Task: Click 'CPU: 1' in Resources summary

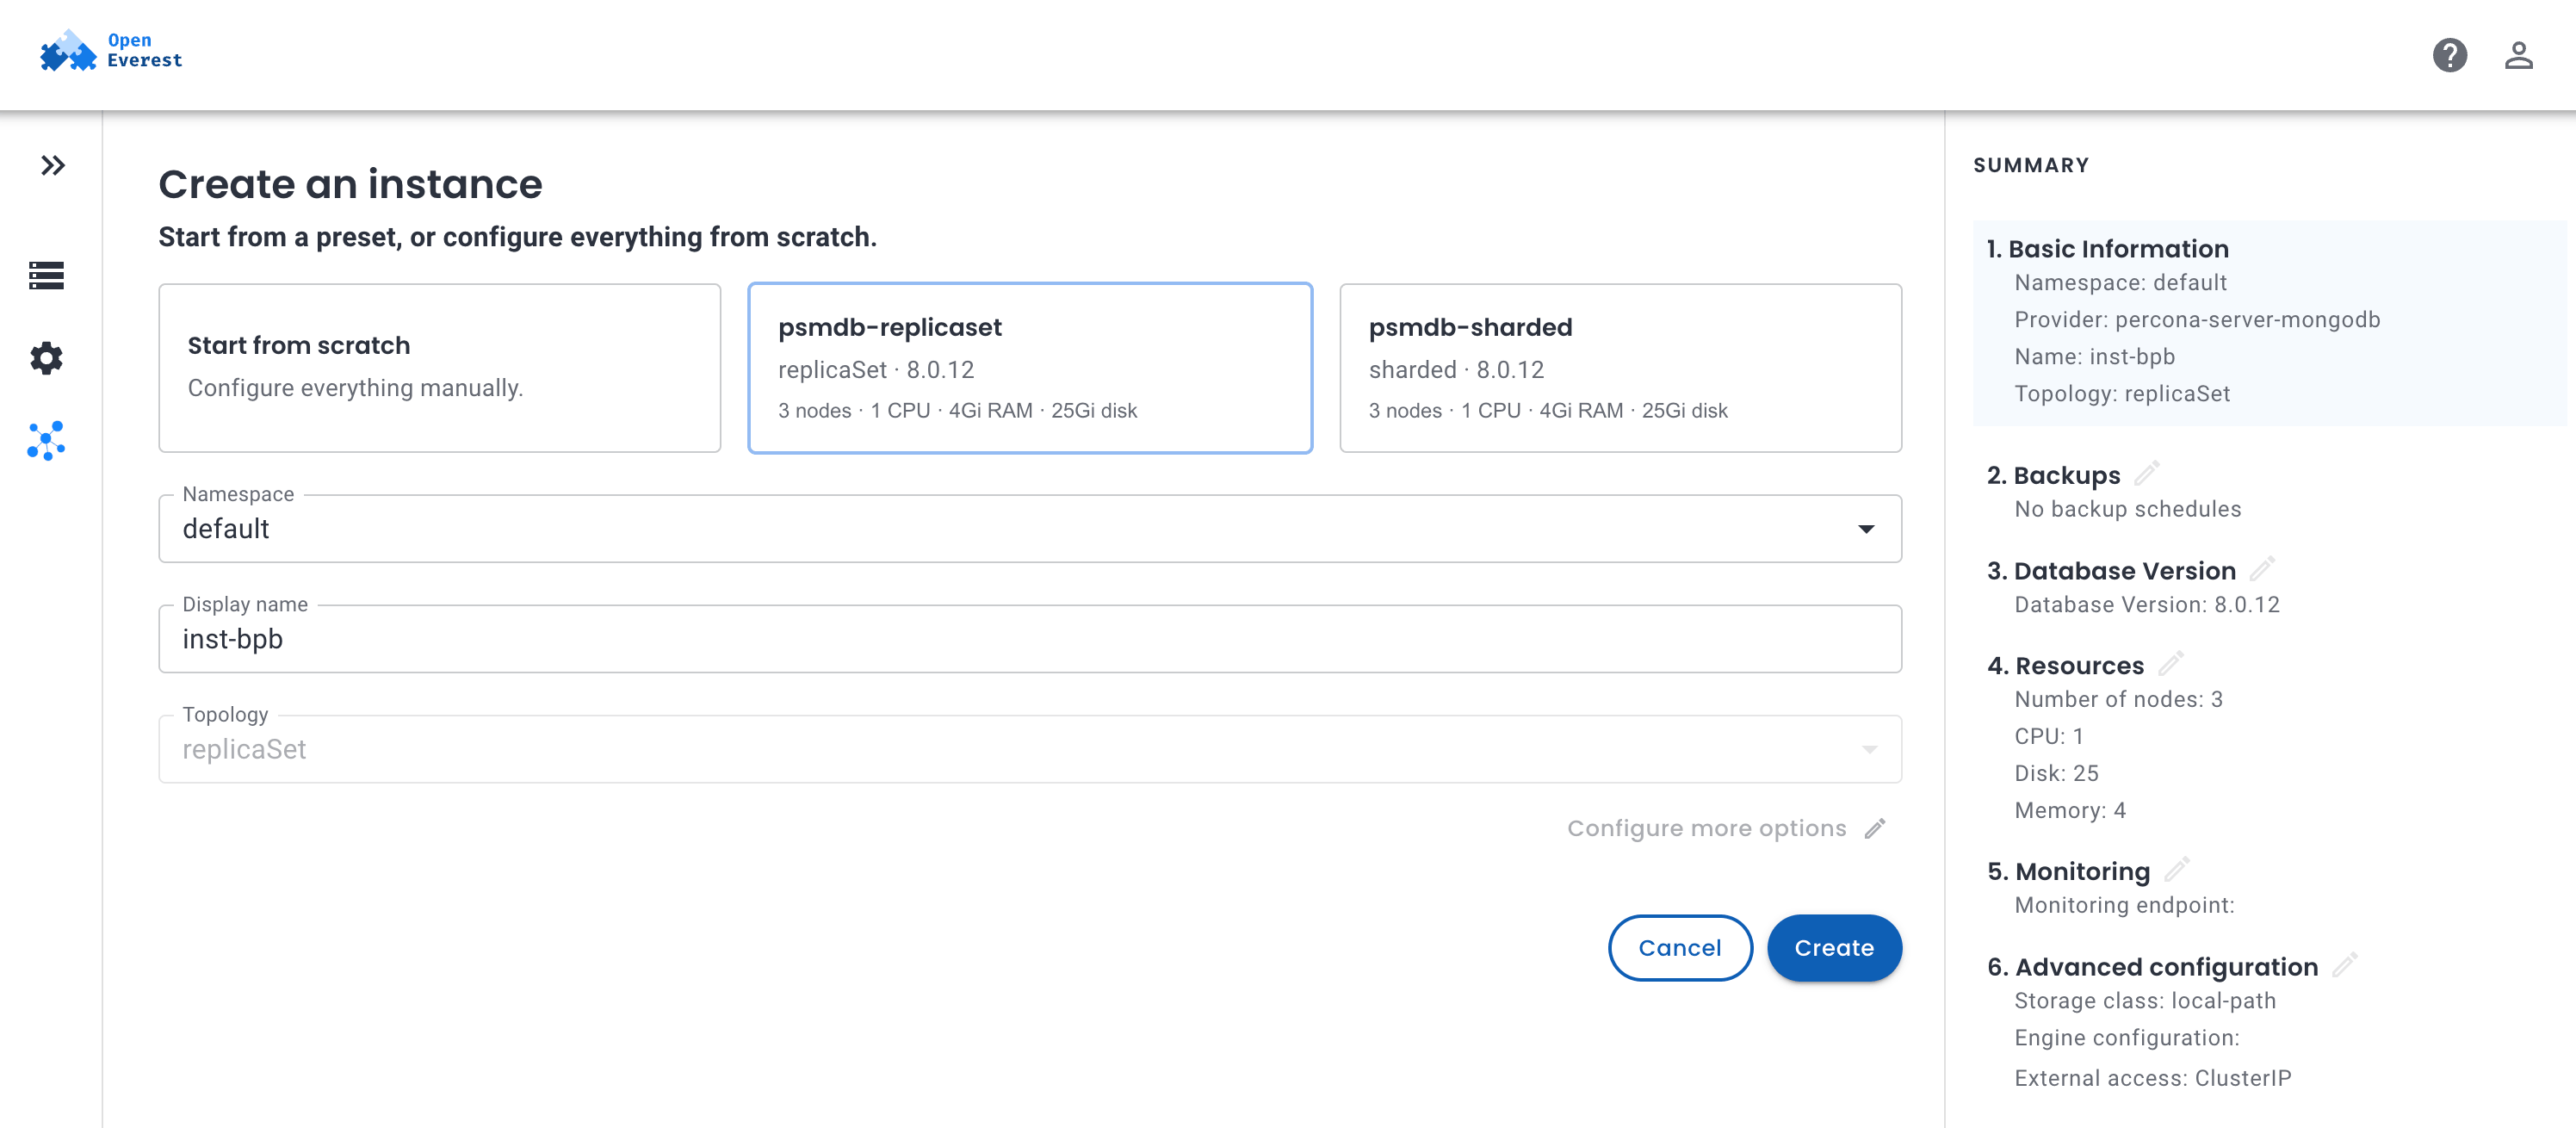Action: point(2049,736)
